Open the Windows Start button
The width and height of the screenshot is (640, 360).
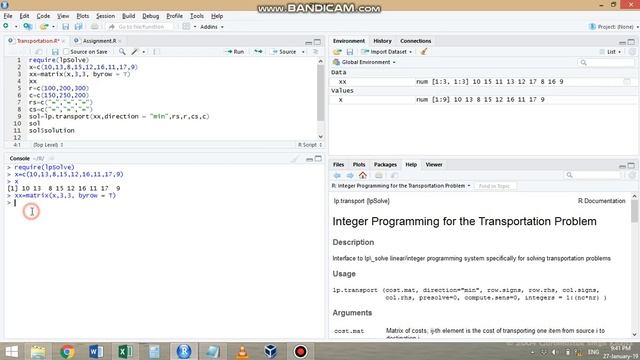click(12, 351)
